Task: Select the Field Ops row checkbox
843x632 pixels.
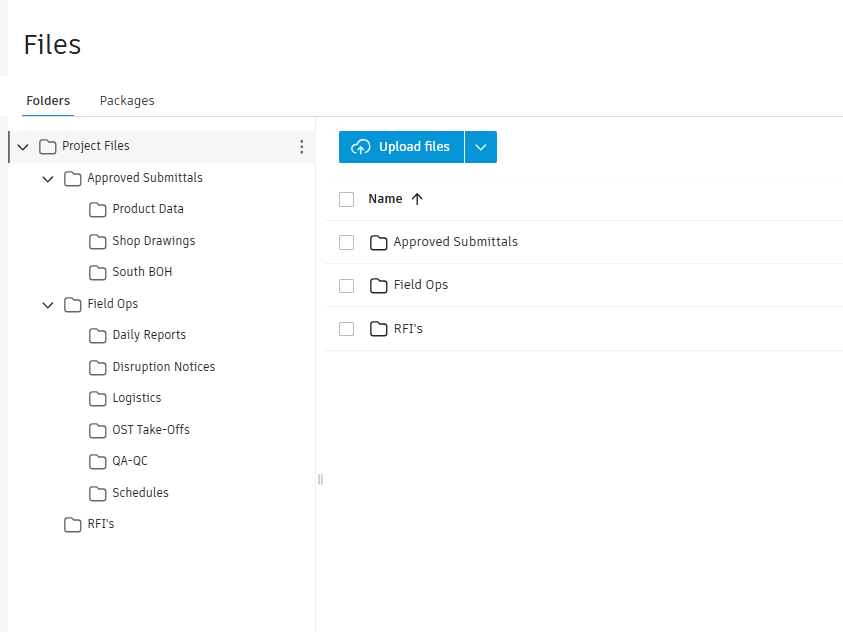Action: pos(347,286)
